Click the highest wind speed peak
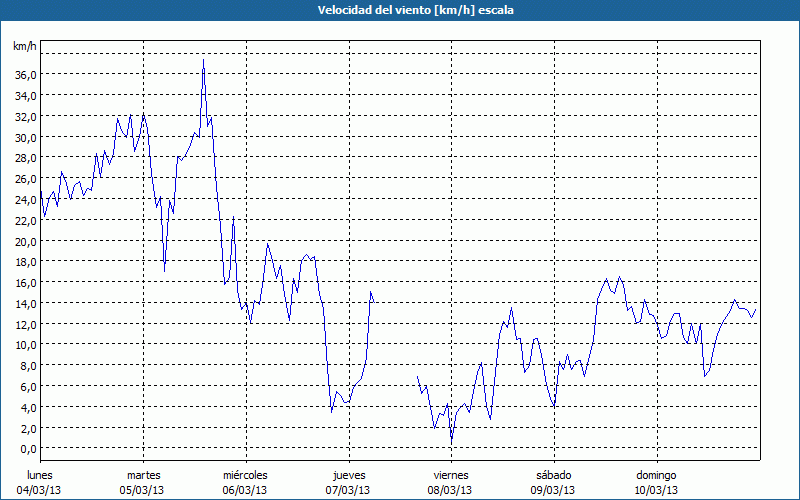The height and width of the screenshot is (500, 800). tap(203, 60)
